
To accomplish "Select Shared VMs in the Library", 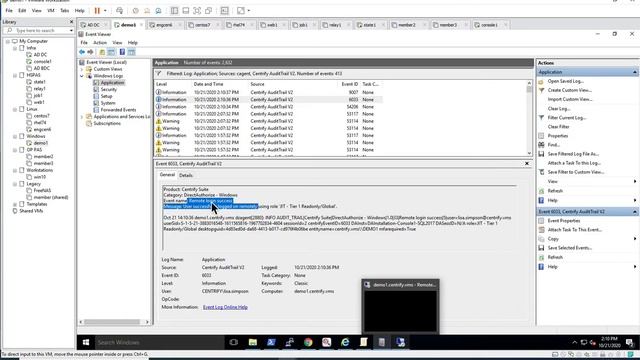I will tap(31, 211).
